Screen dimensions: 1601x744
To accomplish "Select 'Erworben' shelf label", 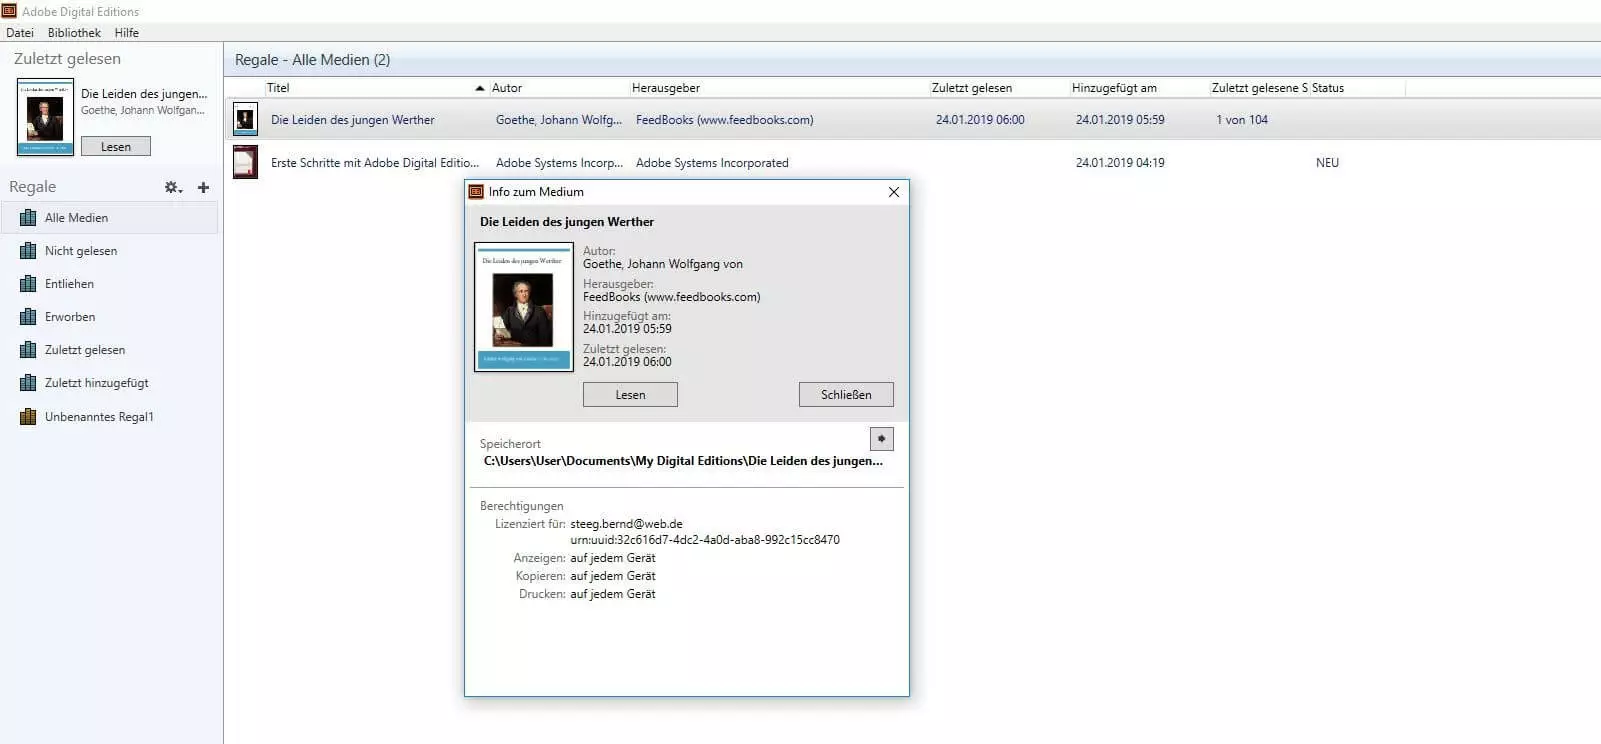I will coord(70,317).
